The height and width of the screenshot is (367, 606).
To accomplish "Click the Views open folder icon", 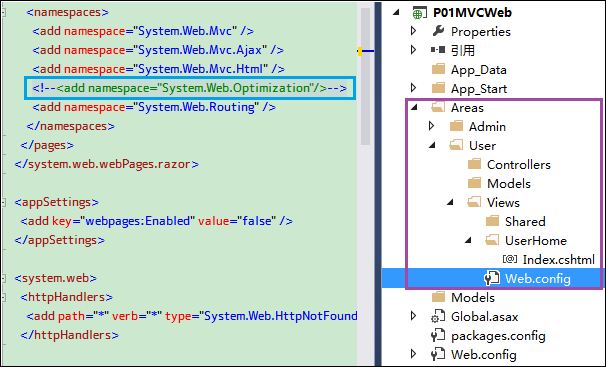I will pos(474,202).
